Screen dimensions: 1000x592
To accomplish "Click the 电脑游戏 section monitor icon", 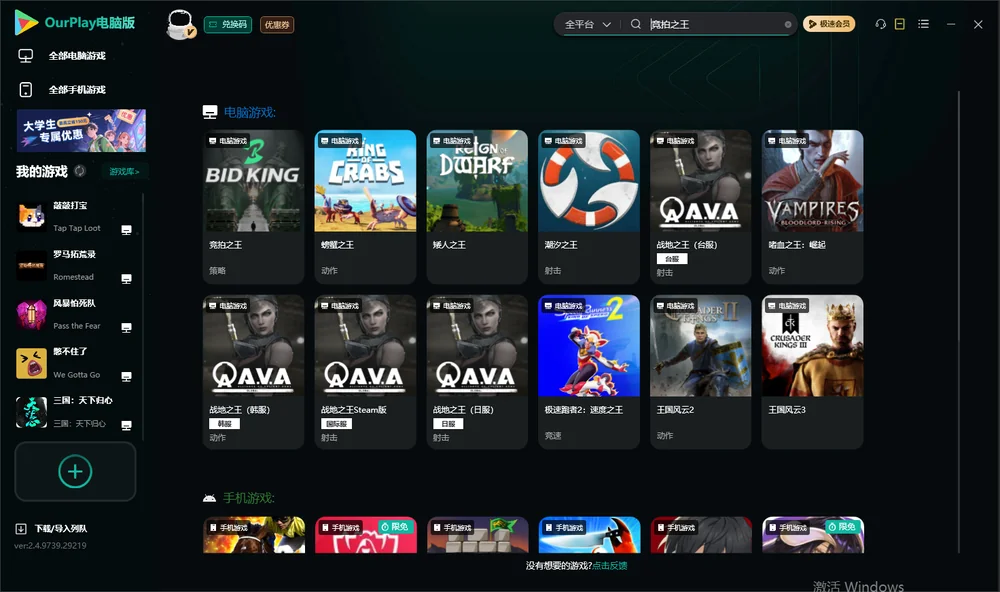I will click(x=210, y=112).
